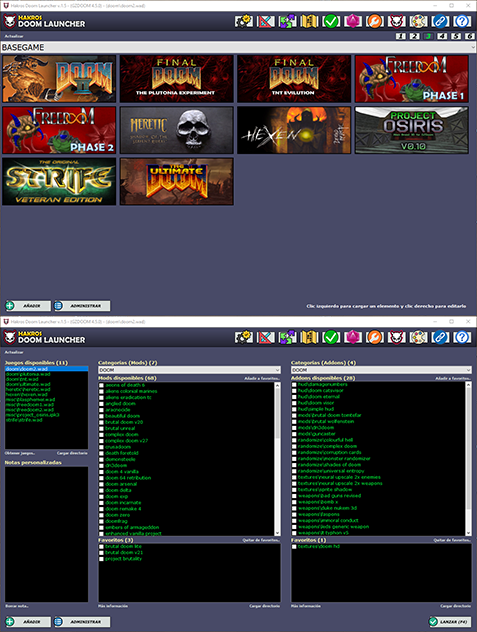Screen dimensions: 477x632
Task: Switch to view number 1 in upper window
Action: [401, 36]
